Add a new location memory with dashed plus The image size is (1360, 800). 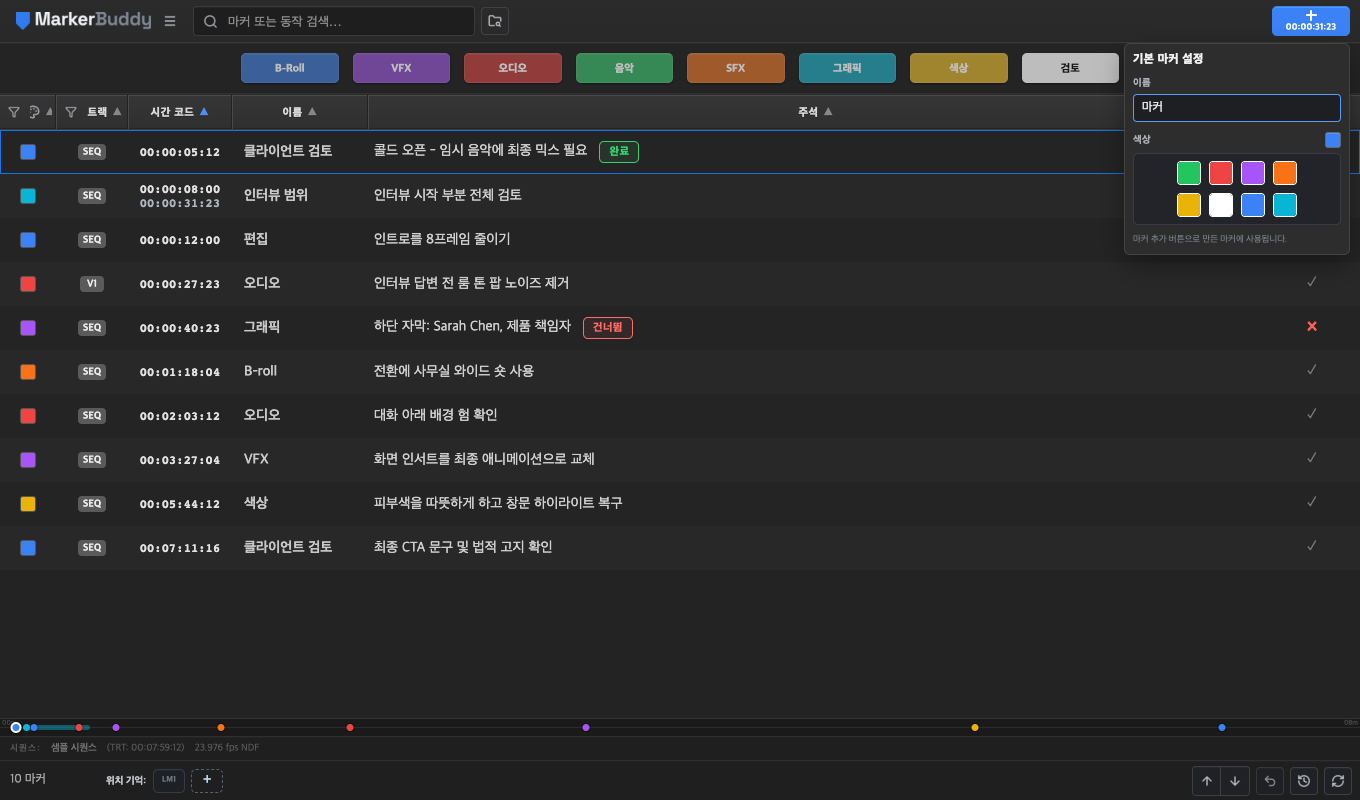[207, 780]
